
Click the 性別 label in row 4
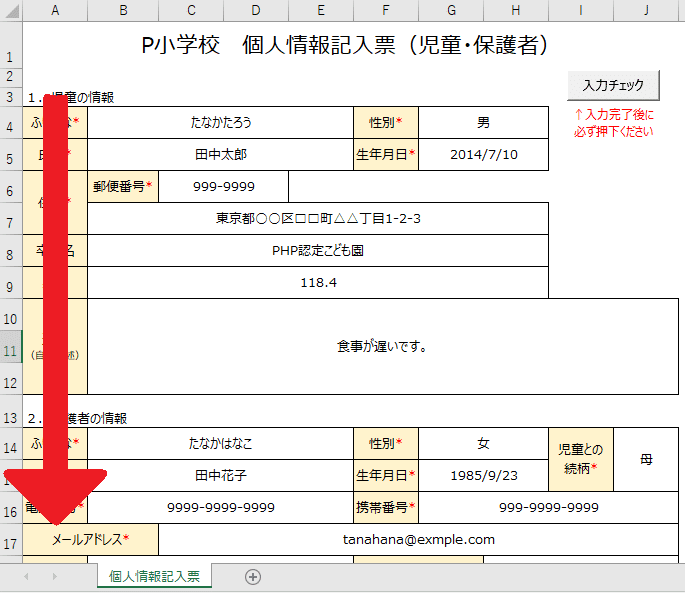pos(386,122)
